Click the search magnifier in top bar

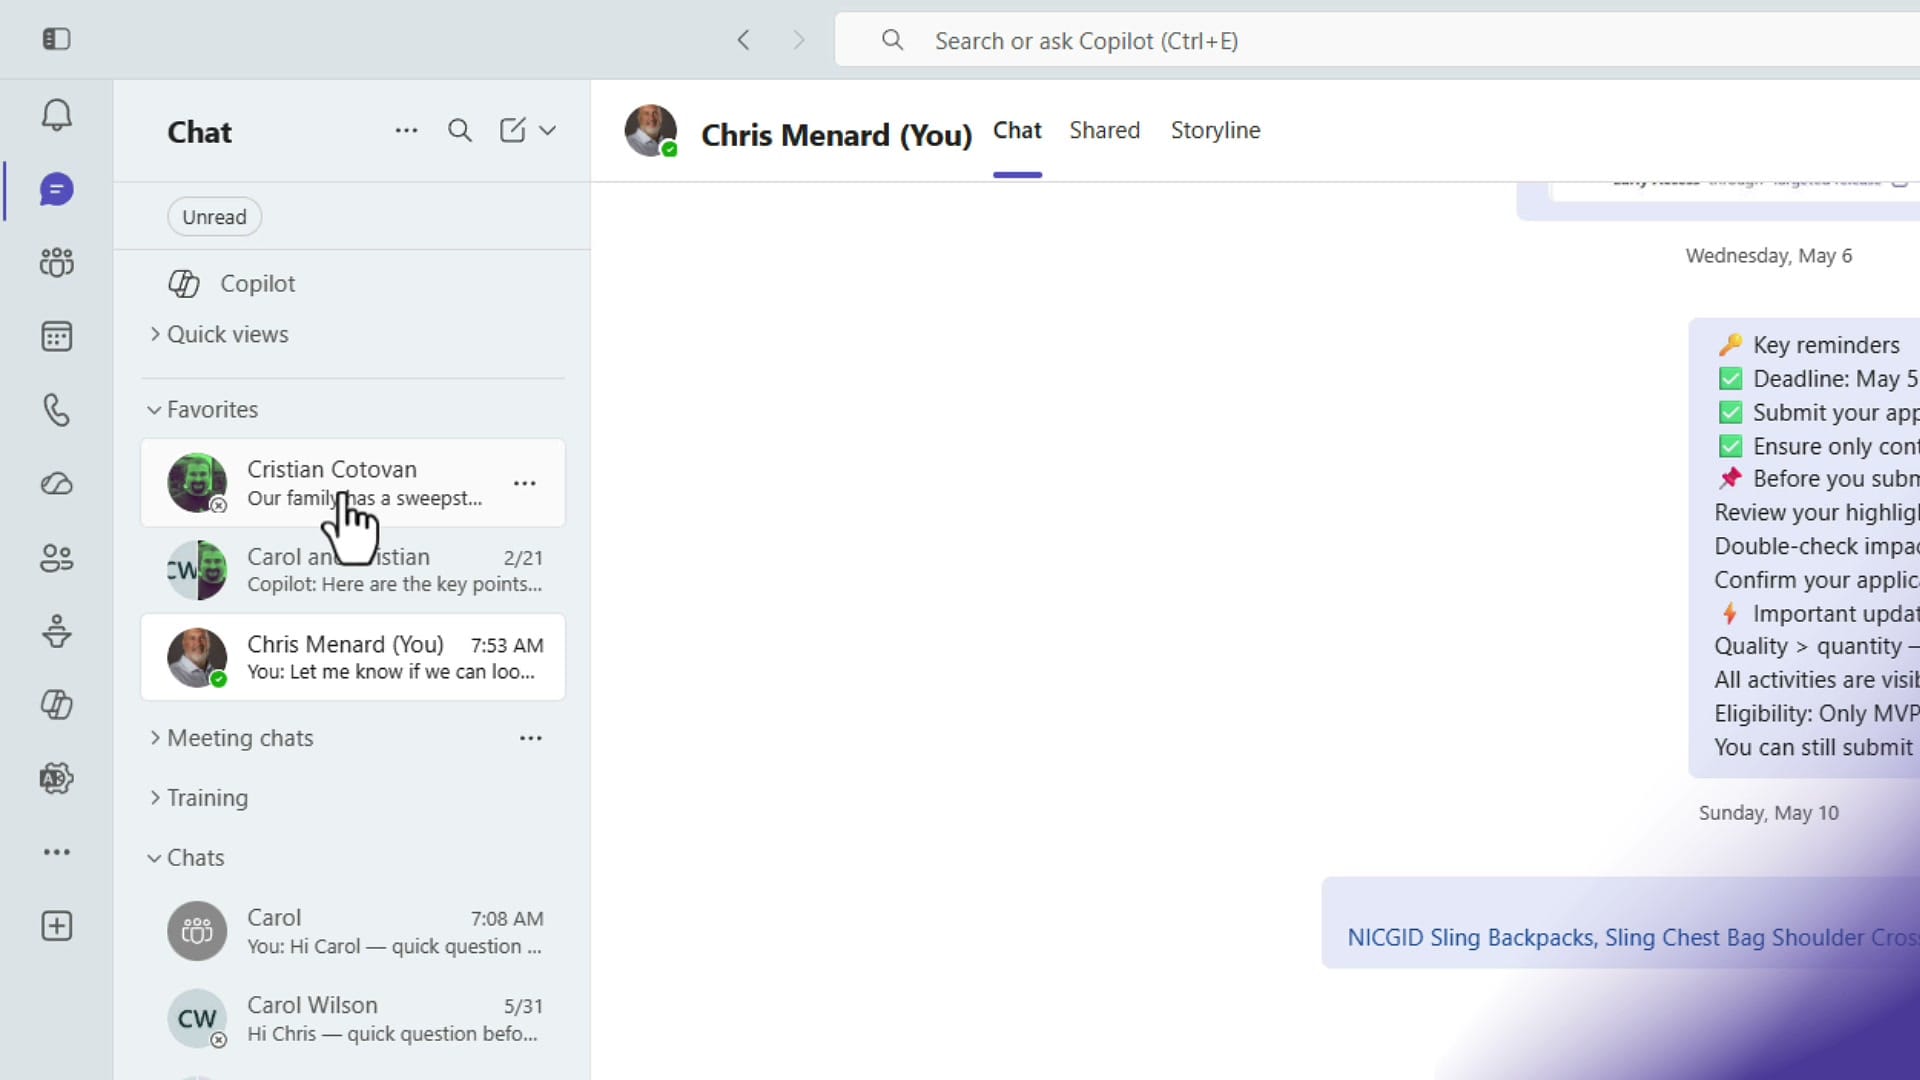pyautogui.click(x=892, y=40)
